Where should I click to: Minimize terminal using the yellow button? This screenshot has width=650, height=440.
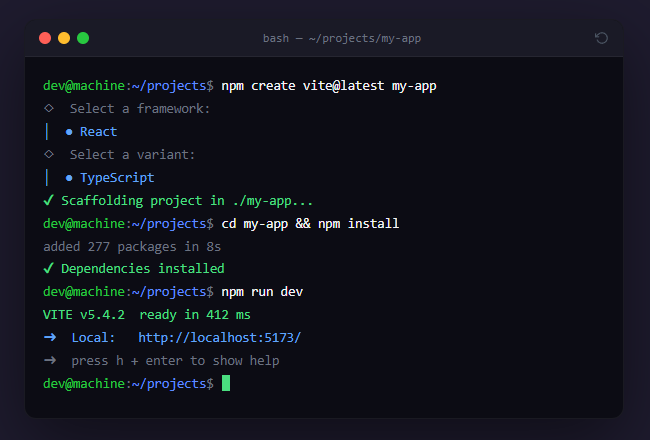coord(64,38)
